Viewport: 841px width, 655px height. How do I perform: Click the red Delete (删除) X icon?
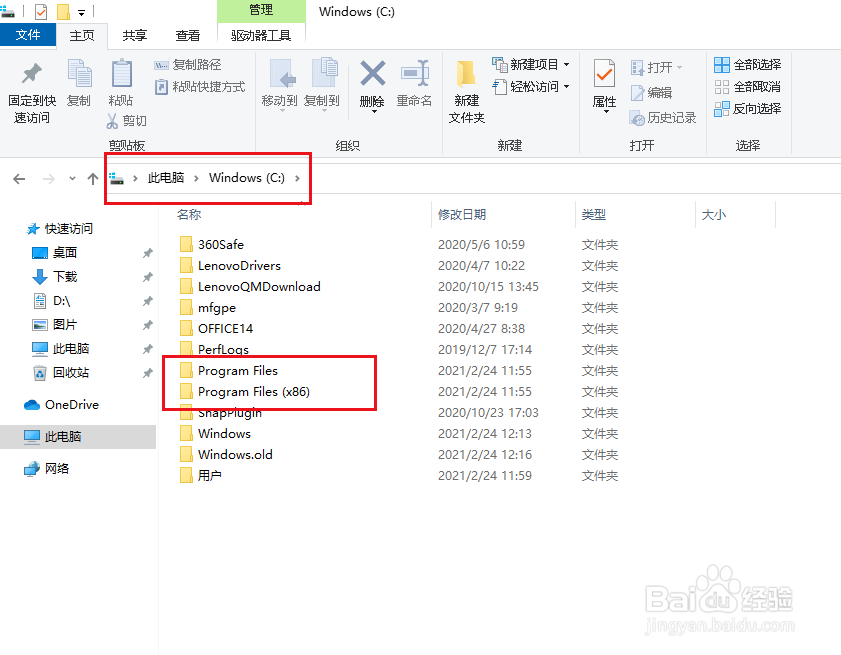(373, 73)
